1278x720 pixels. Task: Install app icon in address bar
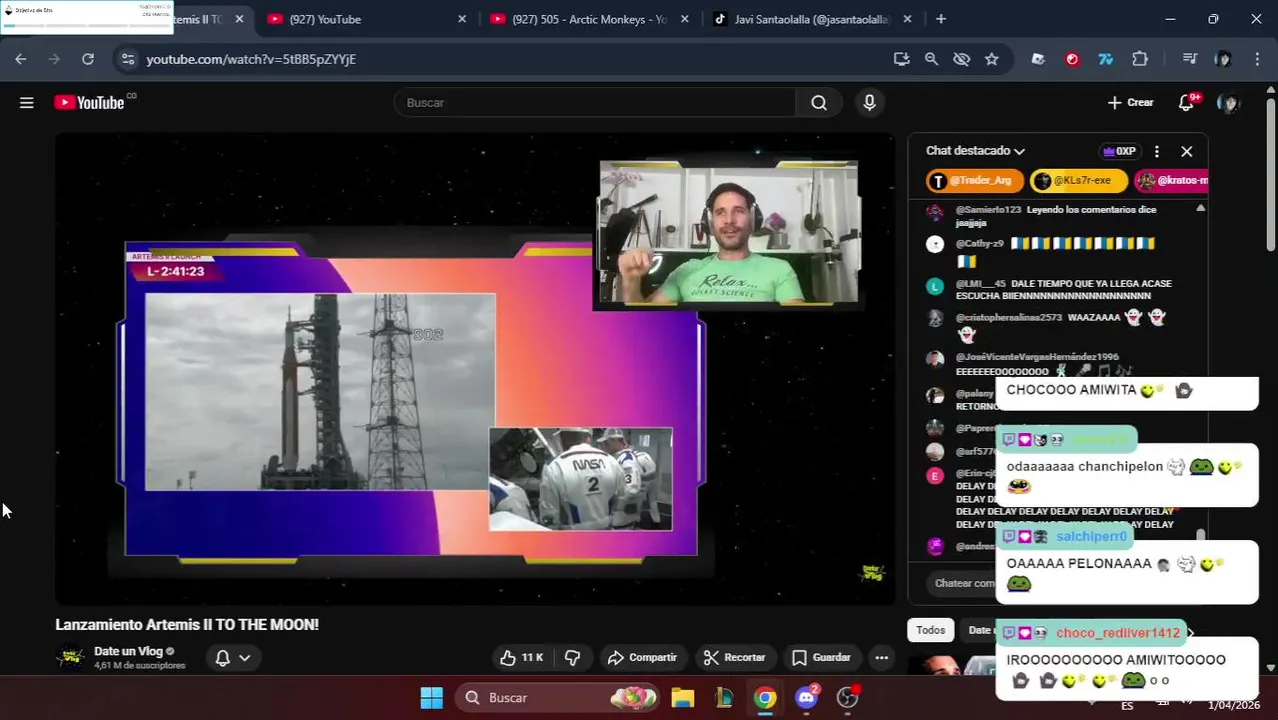[902, 59]
